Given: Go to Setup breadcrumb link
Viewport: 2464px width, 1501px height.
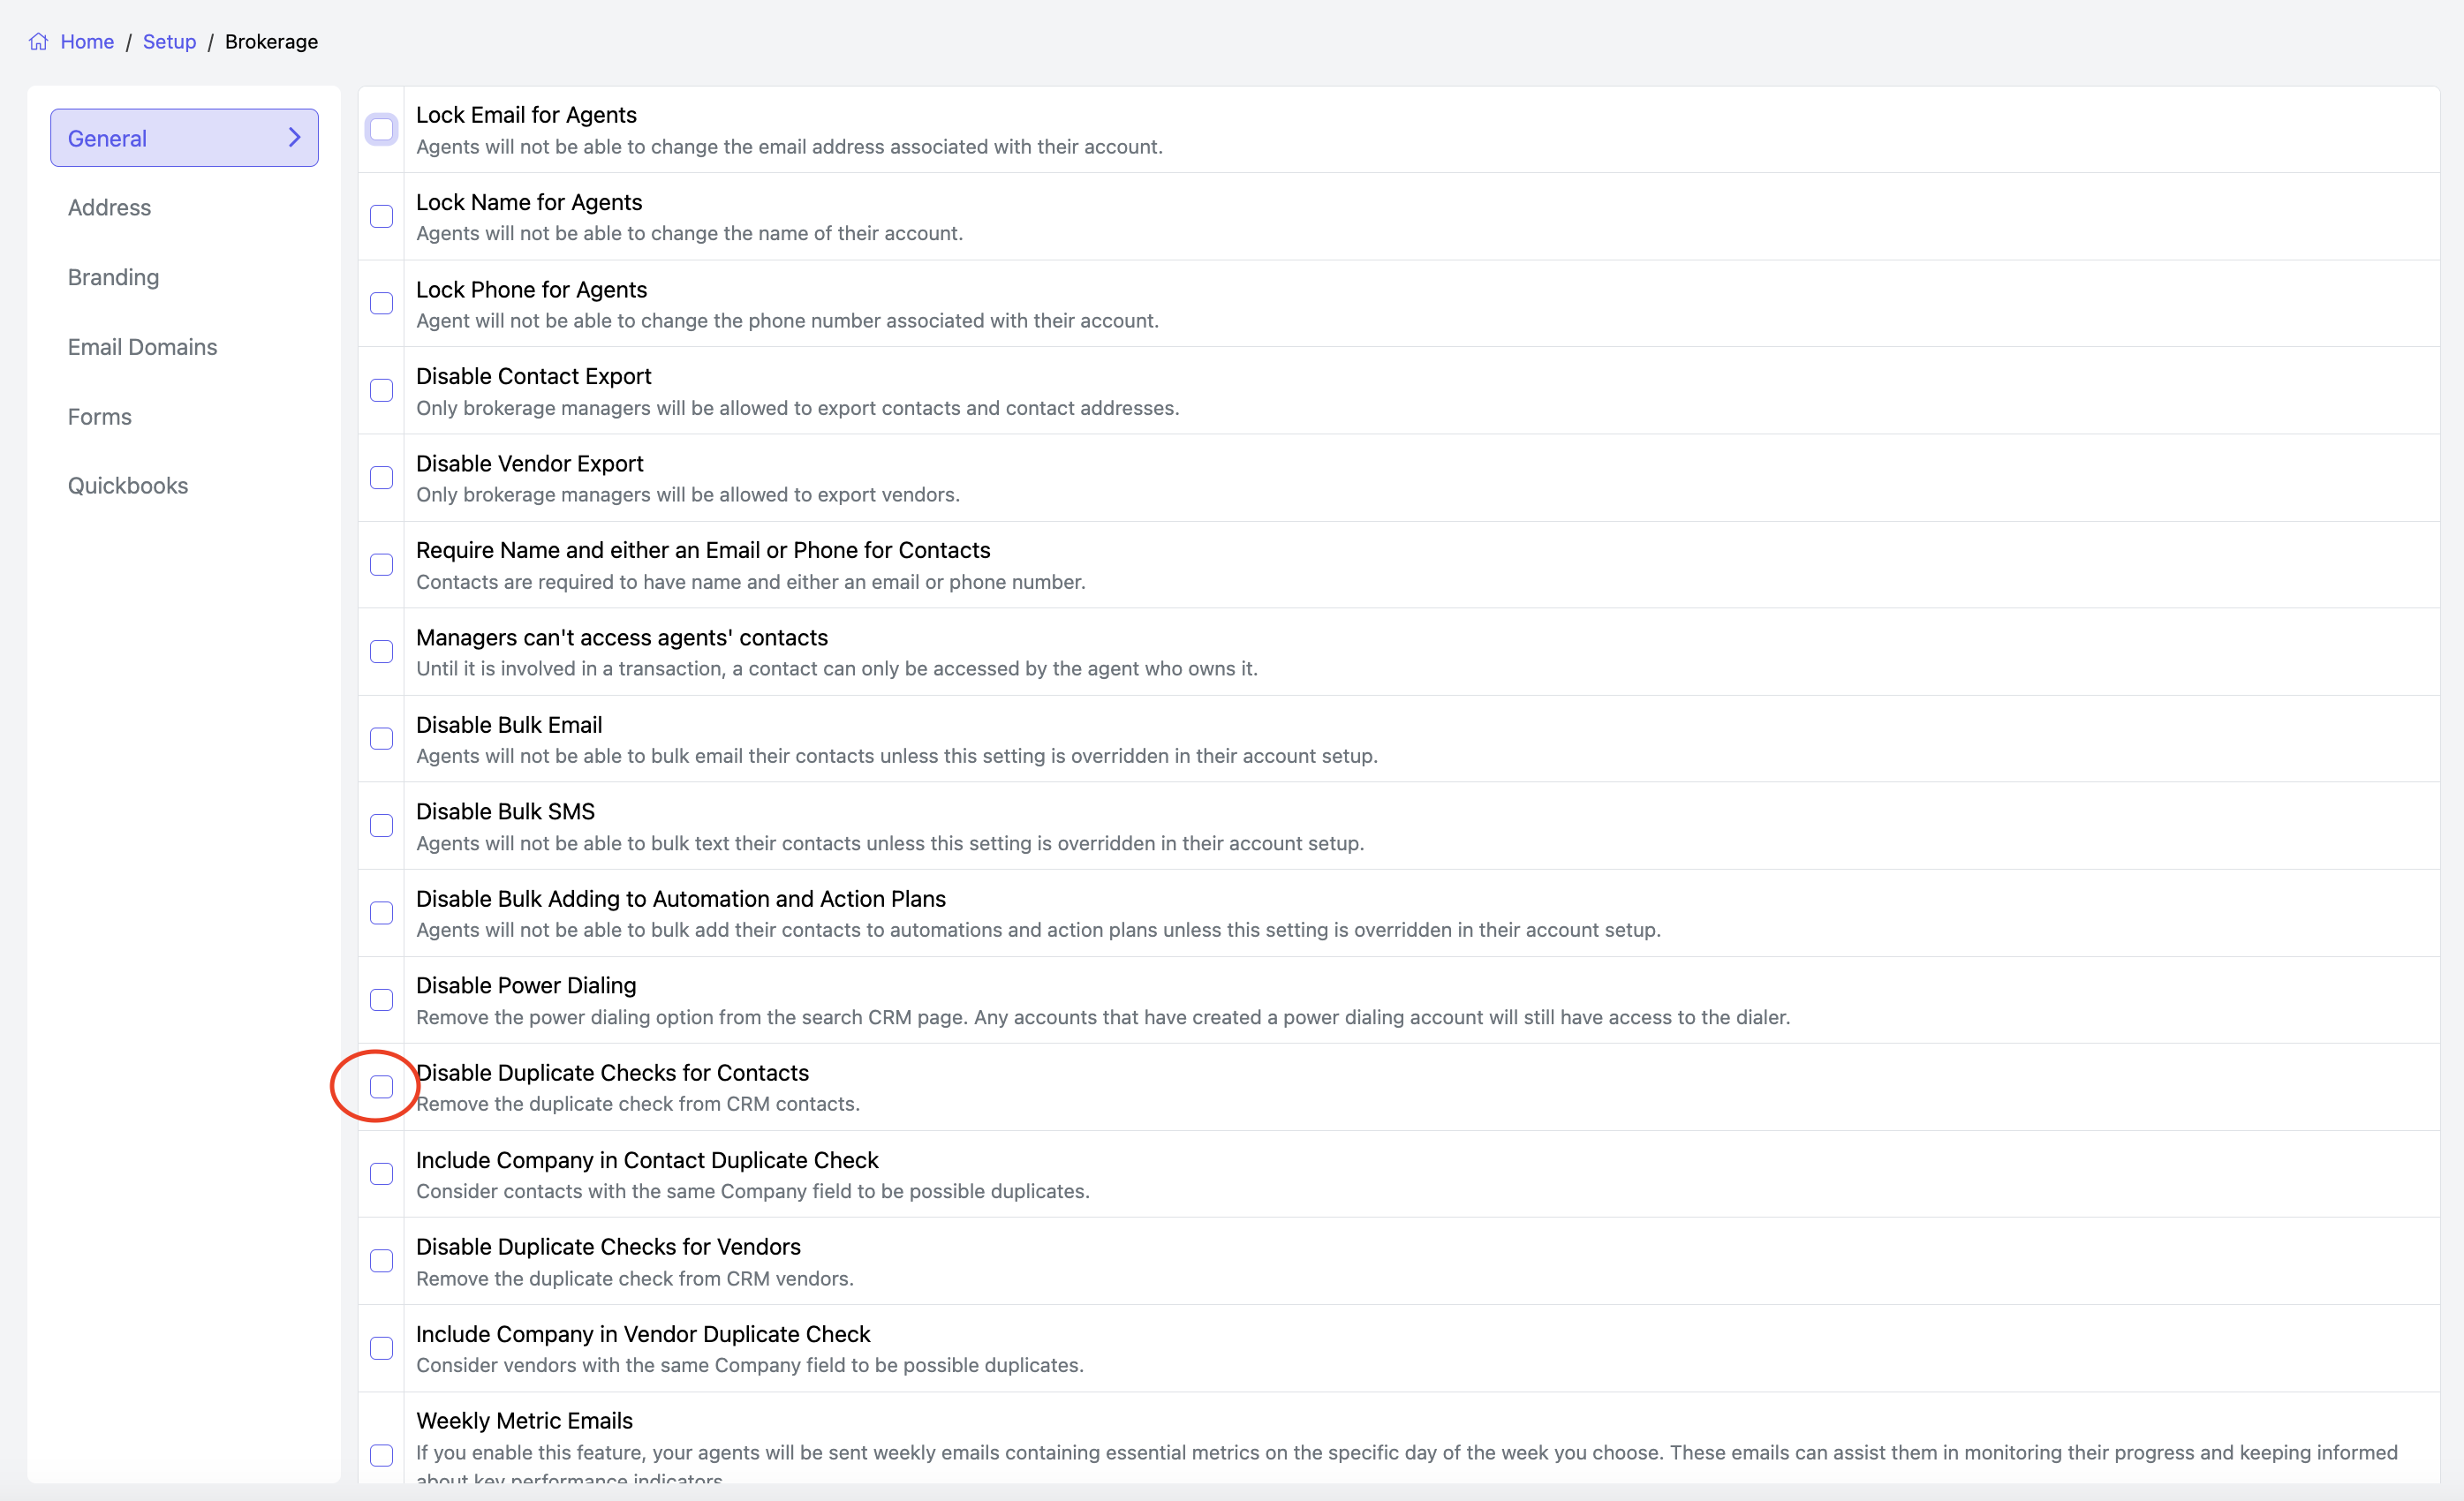Looking at the screenshot, I should 169,42.
